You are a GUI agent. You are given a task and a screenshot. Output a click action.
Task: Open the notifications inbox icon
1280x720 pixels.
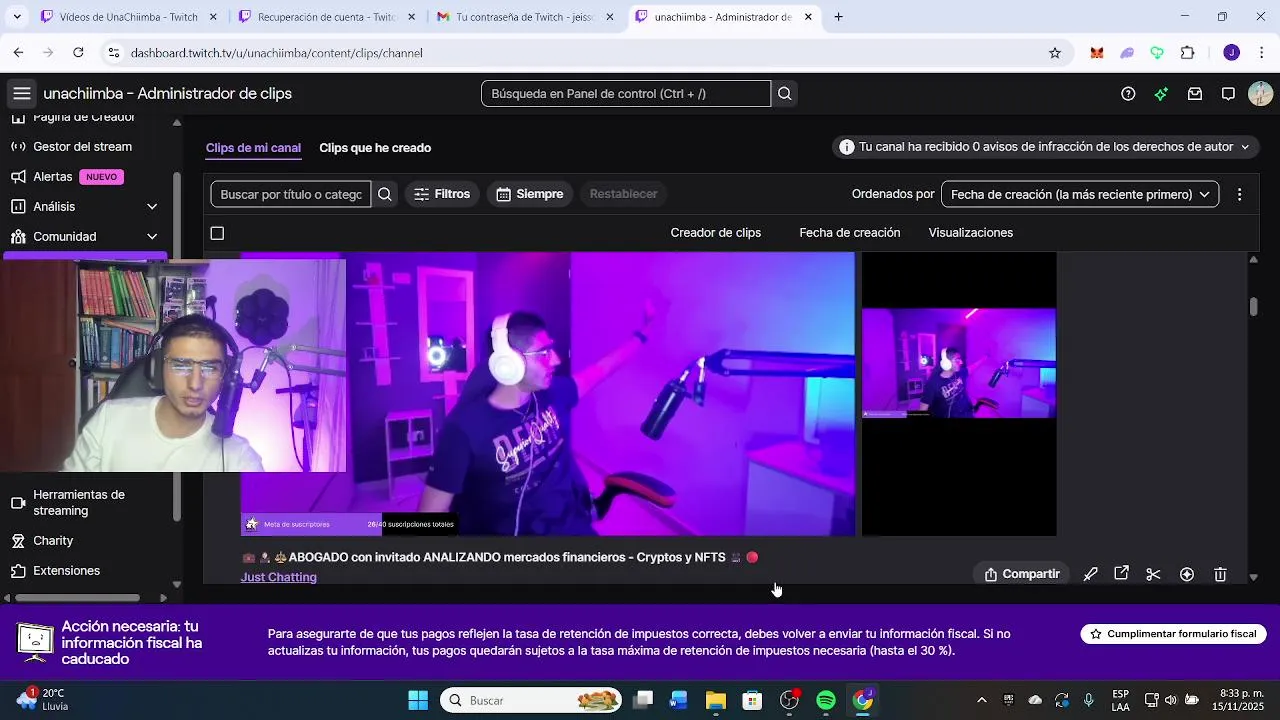pyautogui.click(x=1195, y=94)
